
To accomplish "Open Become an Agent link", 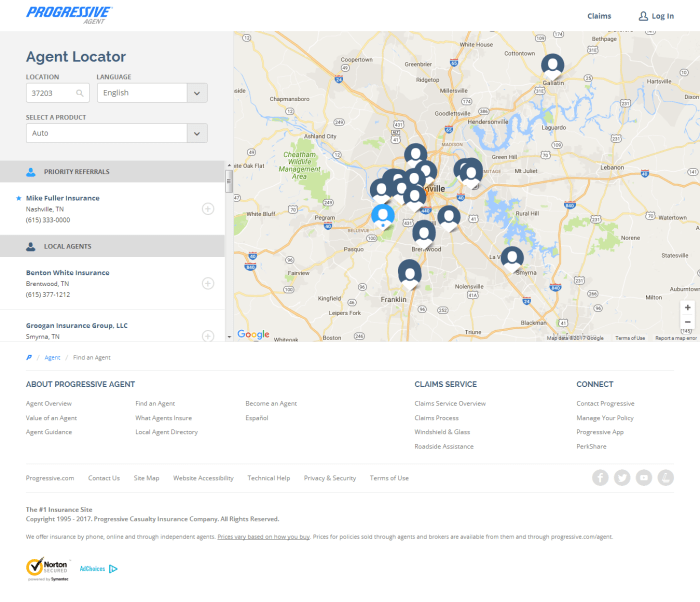I will click(271, 403).
